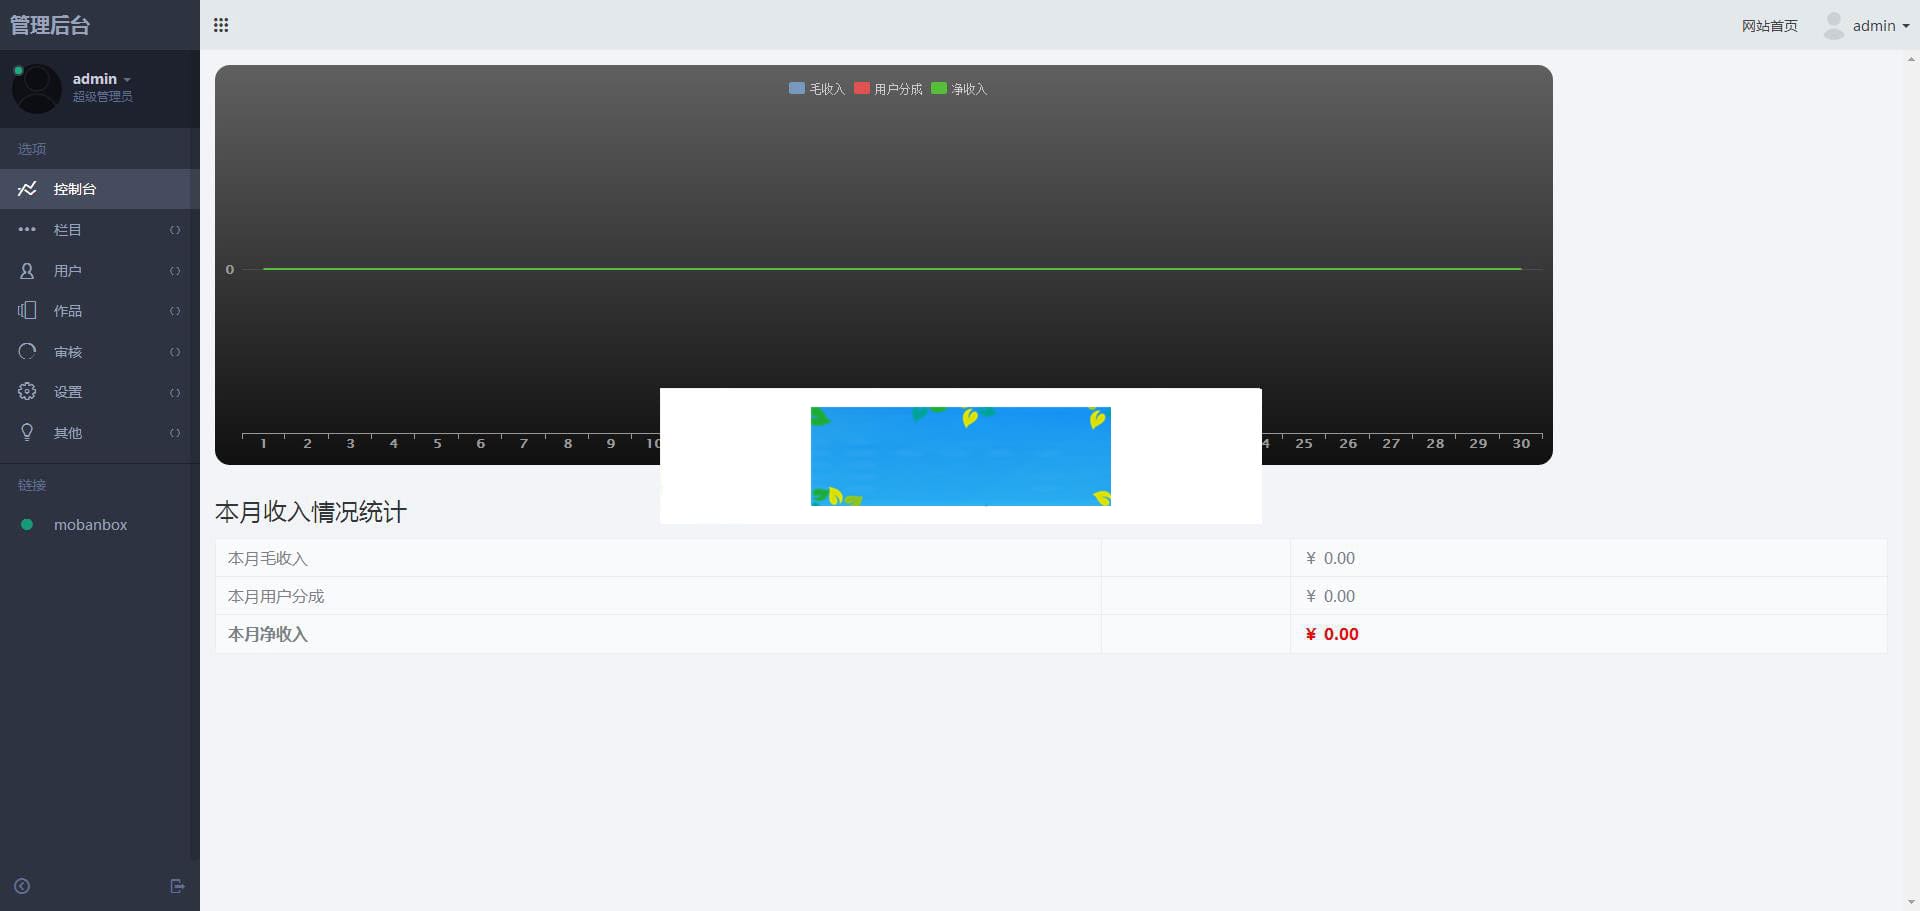Screen dimensions: 1920x911
Task: Click the 其他 lightbulb icon in sidebar
Action: tap(27, 433)
